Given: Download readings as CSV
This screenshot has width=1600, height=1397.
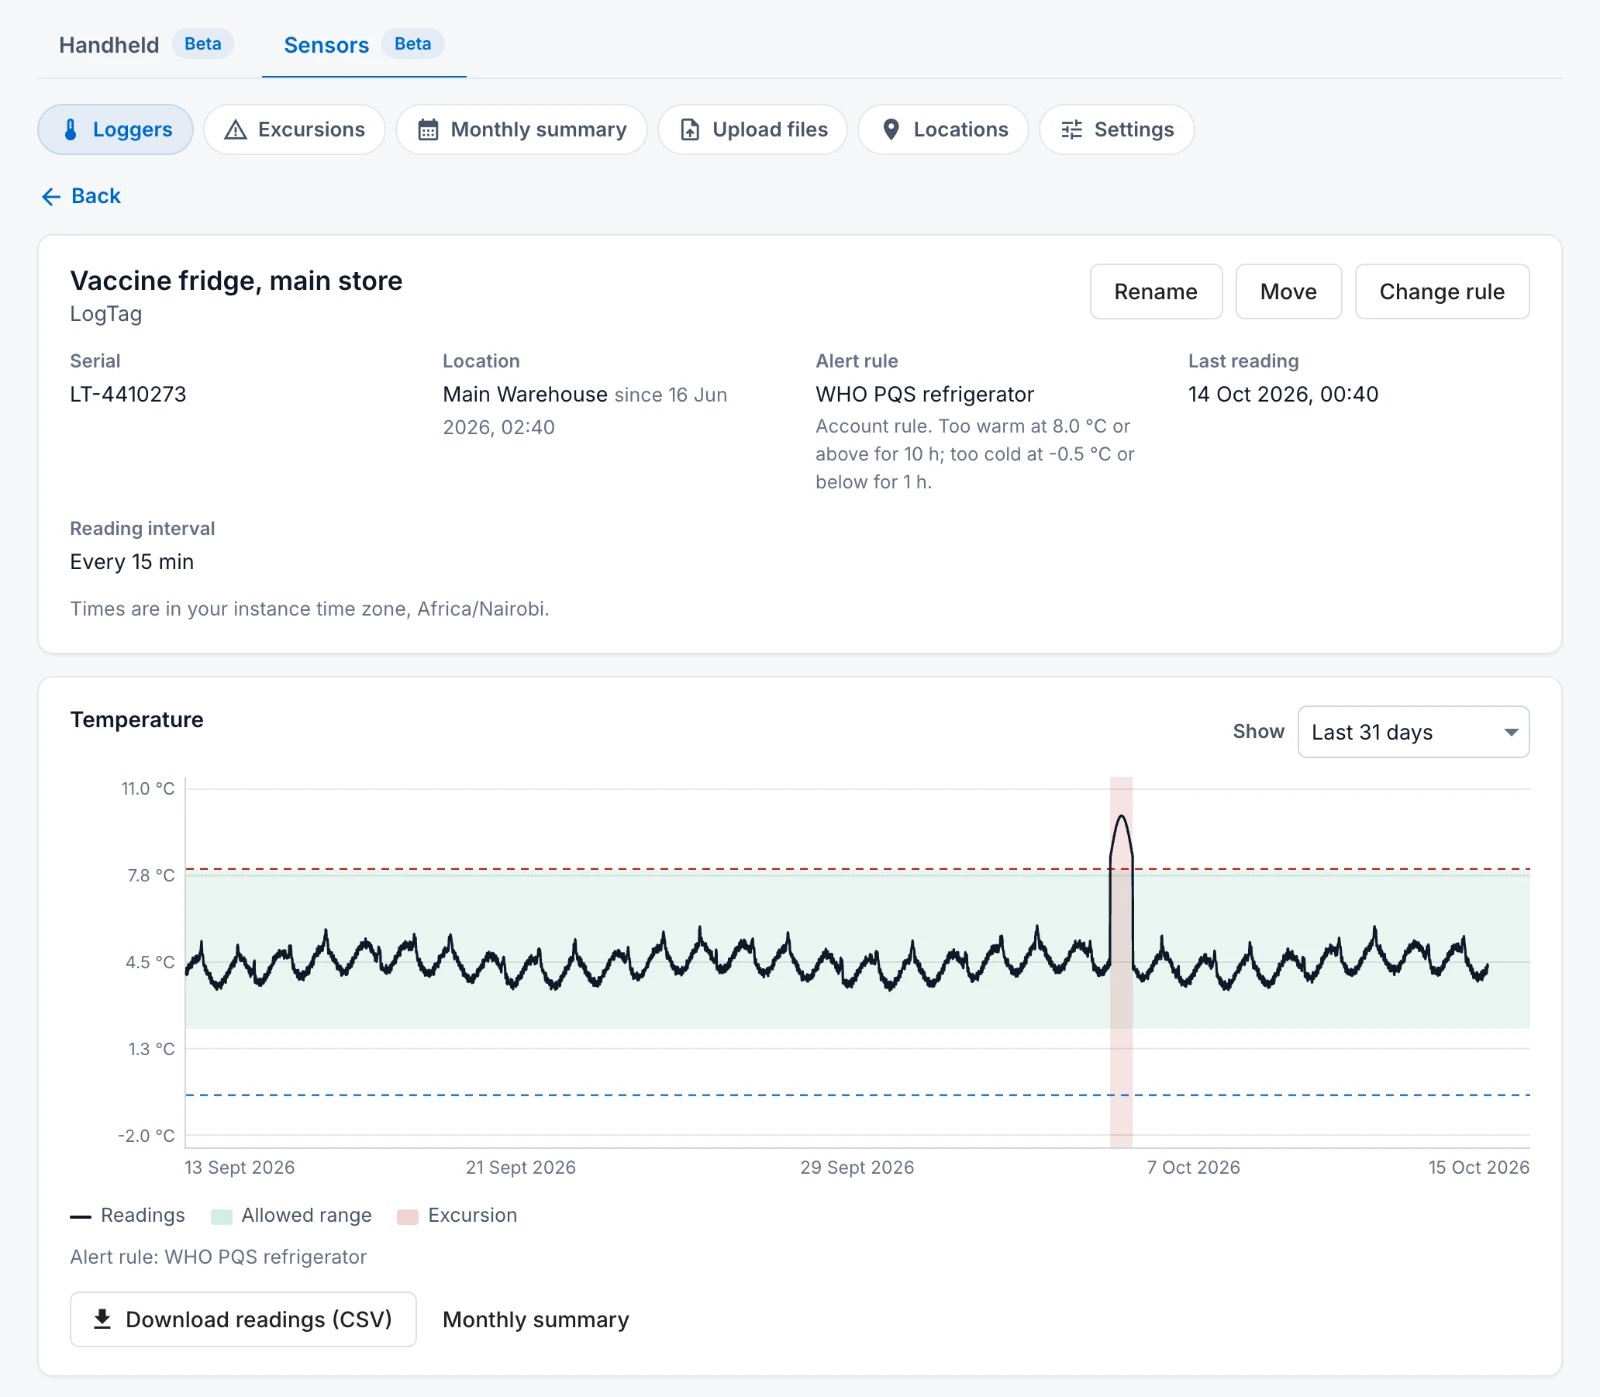Looking at the screenshot, I should tap(243, 1319).
